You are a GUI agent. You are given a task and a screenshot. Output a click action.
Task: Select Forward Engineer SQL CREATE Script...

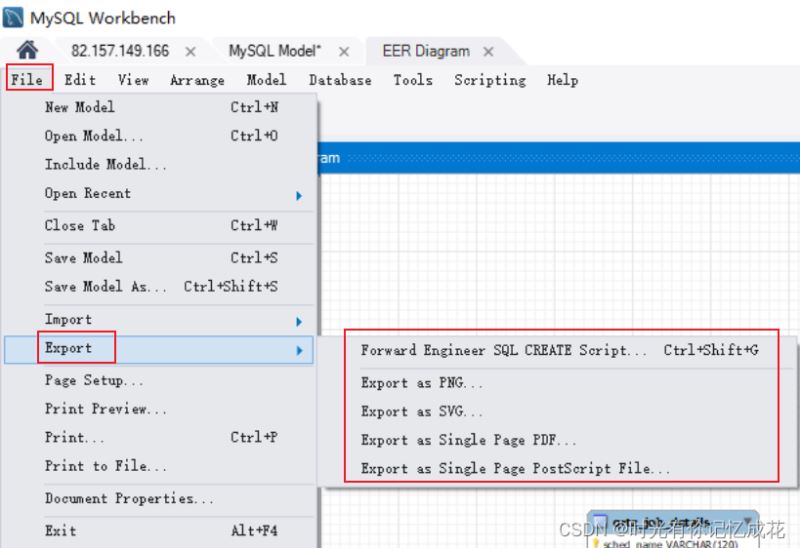pyautogui.click(x=559, y=351)
